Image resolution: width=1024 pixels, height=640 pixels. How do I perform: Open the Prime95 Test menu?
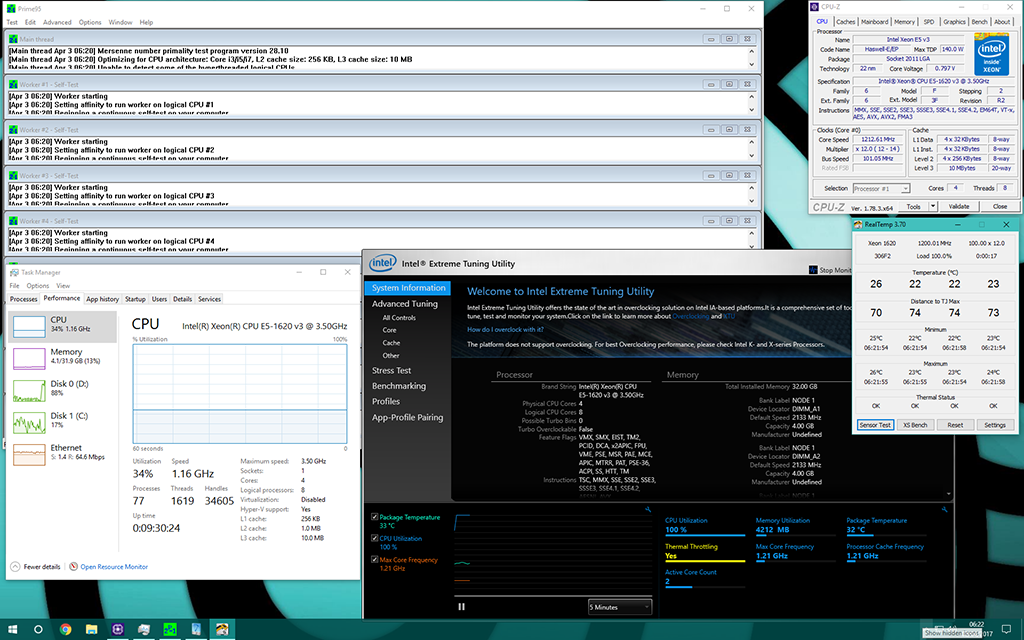point(12,22)
